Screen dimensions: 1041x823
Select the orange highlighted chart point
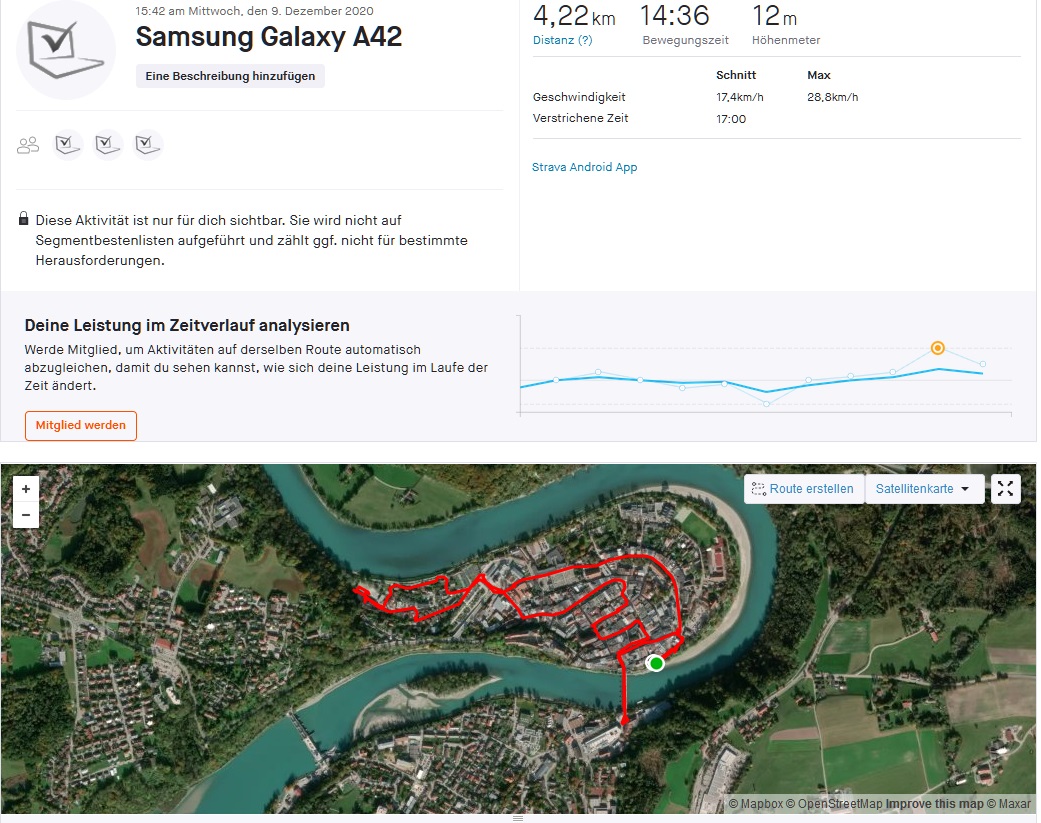tap(937, 348)
